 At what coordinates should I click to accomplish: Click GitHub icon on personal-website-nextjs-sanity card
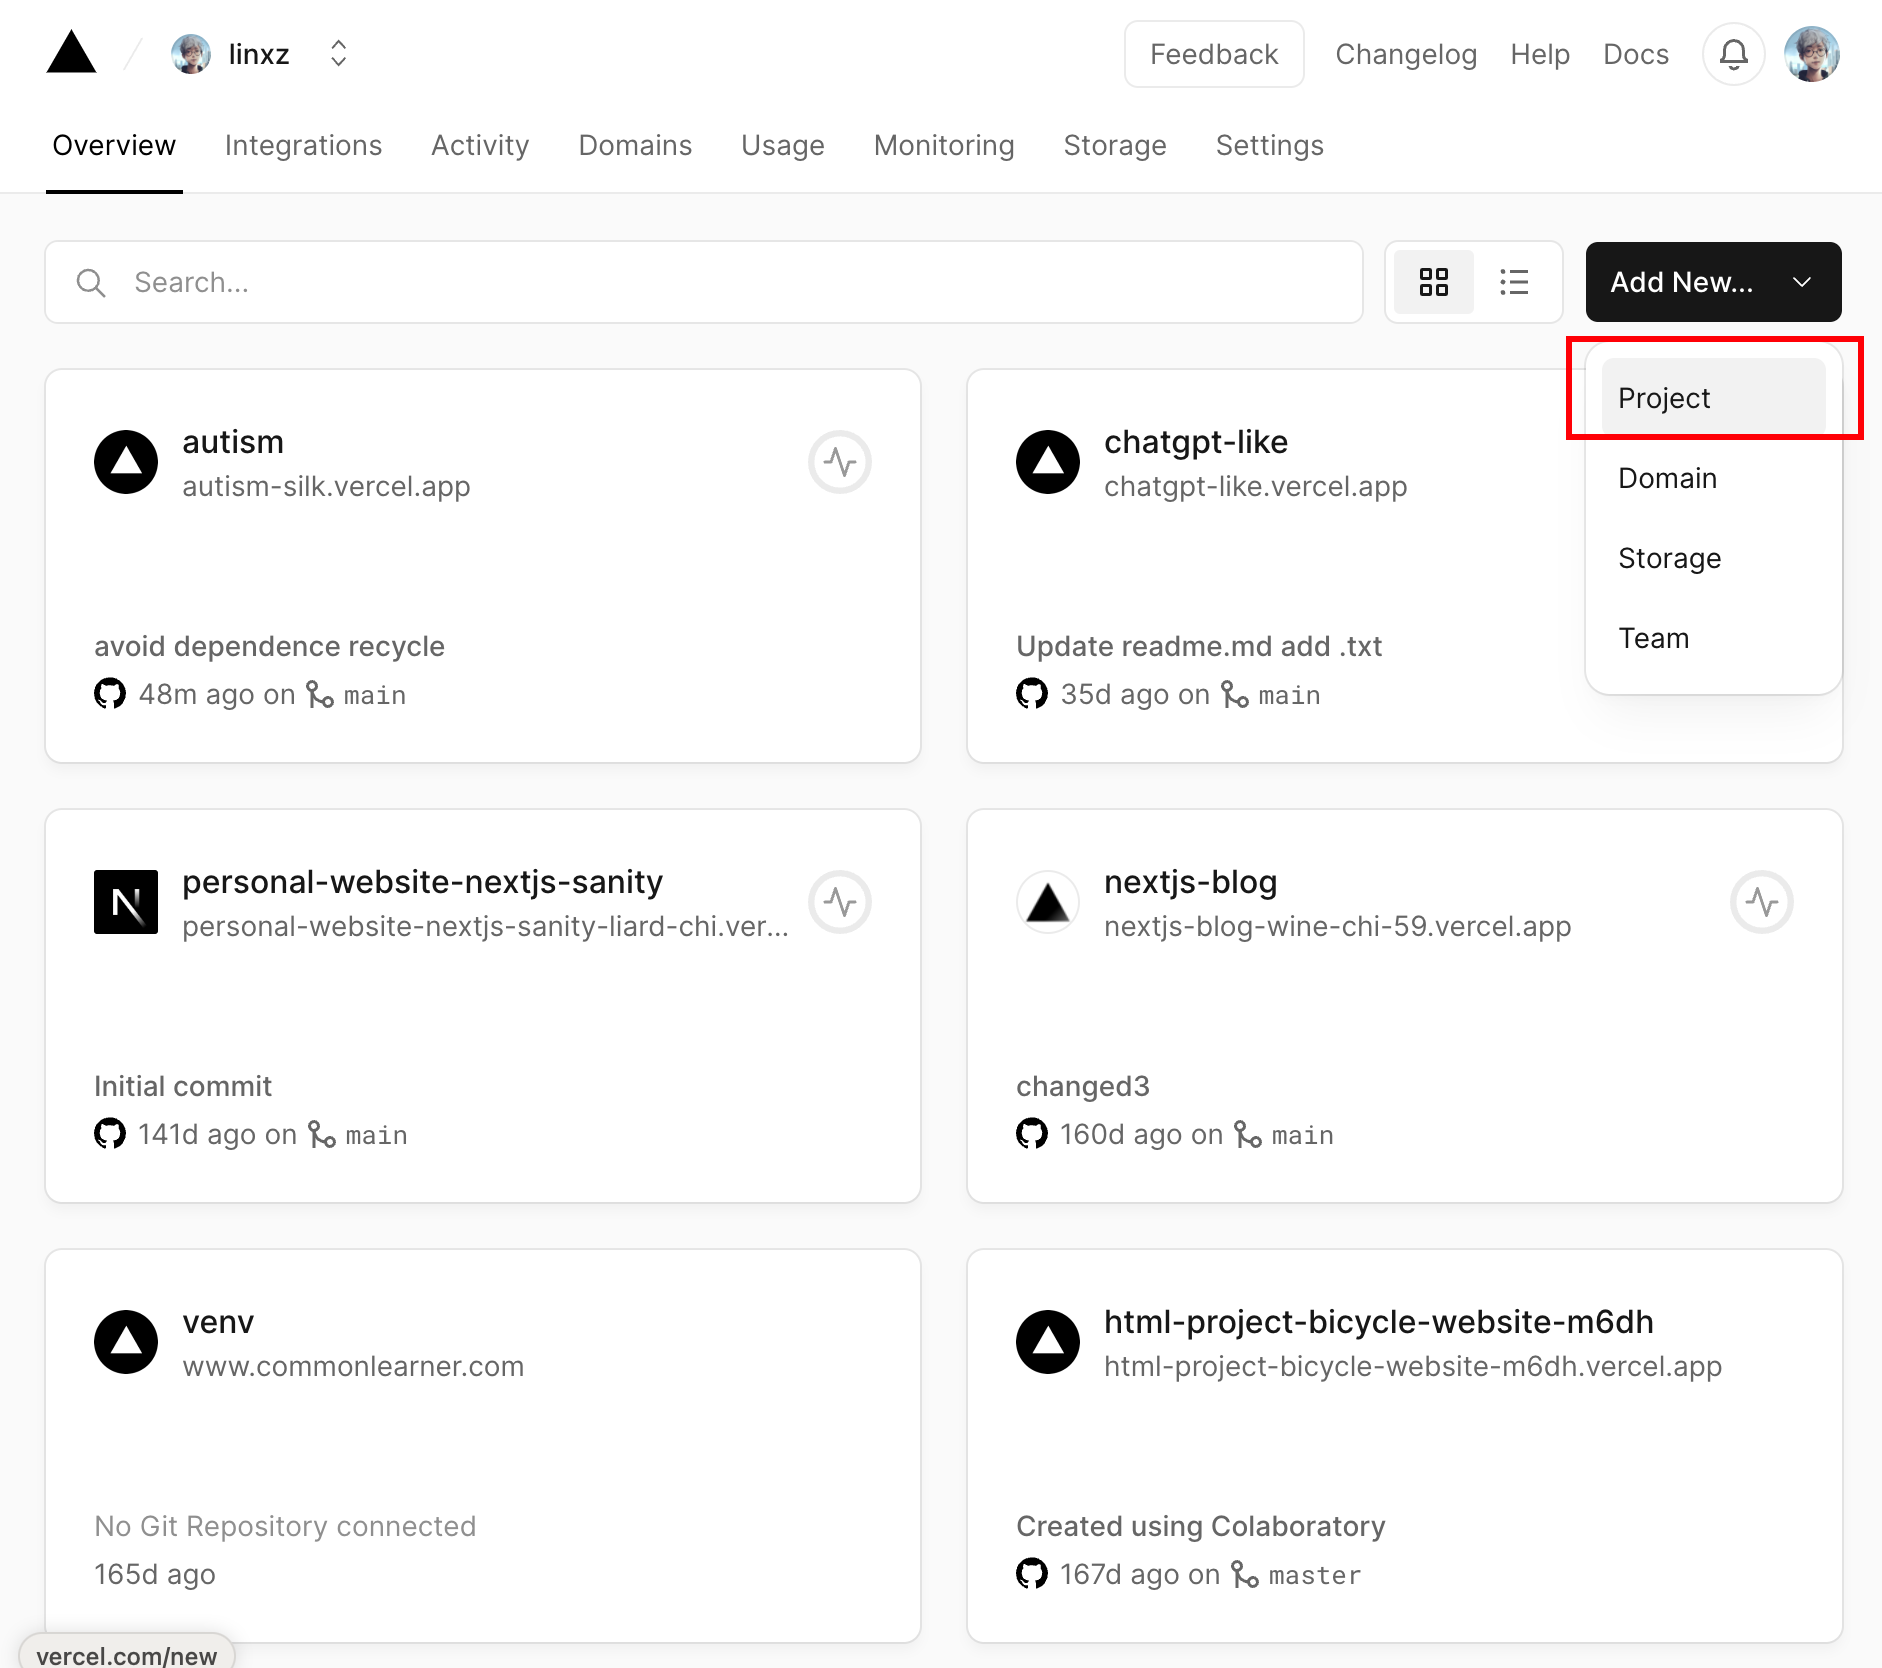(x=110, y=1133)
